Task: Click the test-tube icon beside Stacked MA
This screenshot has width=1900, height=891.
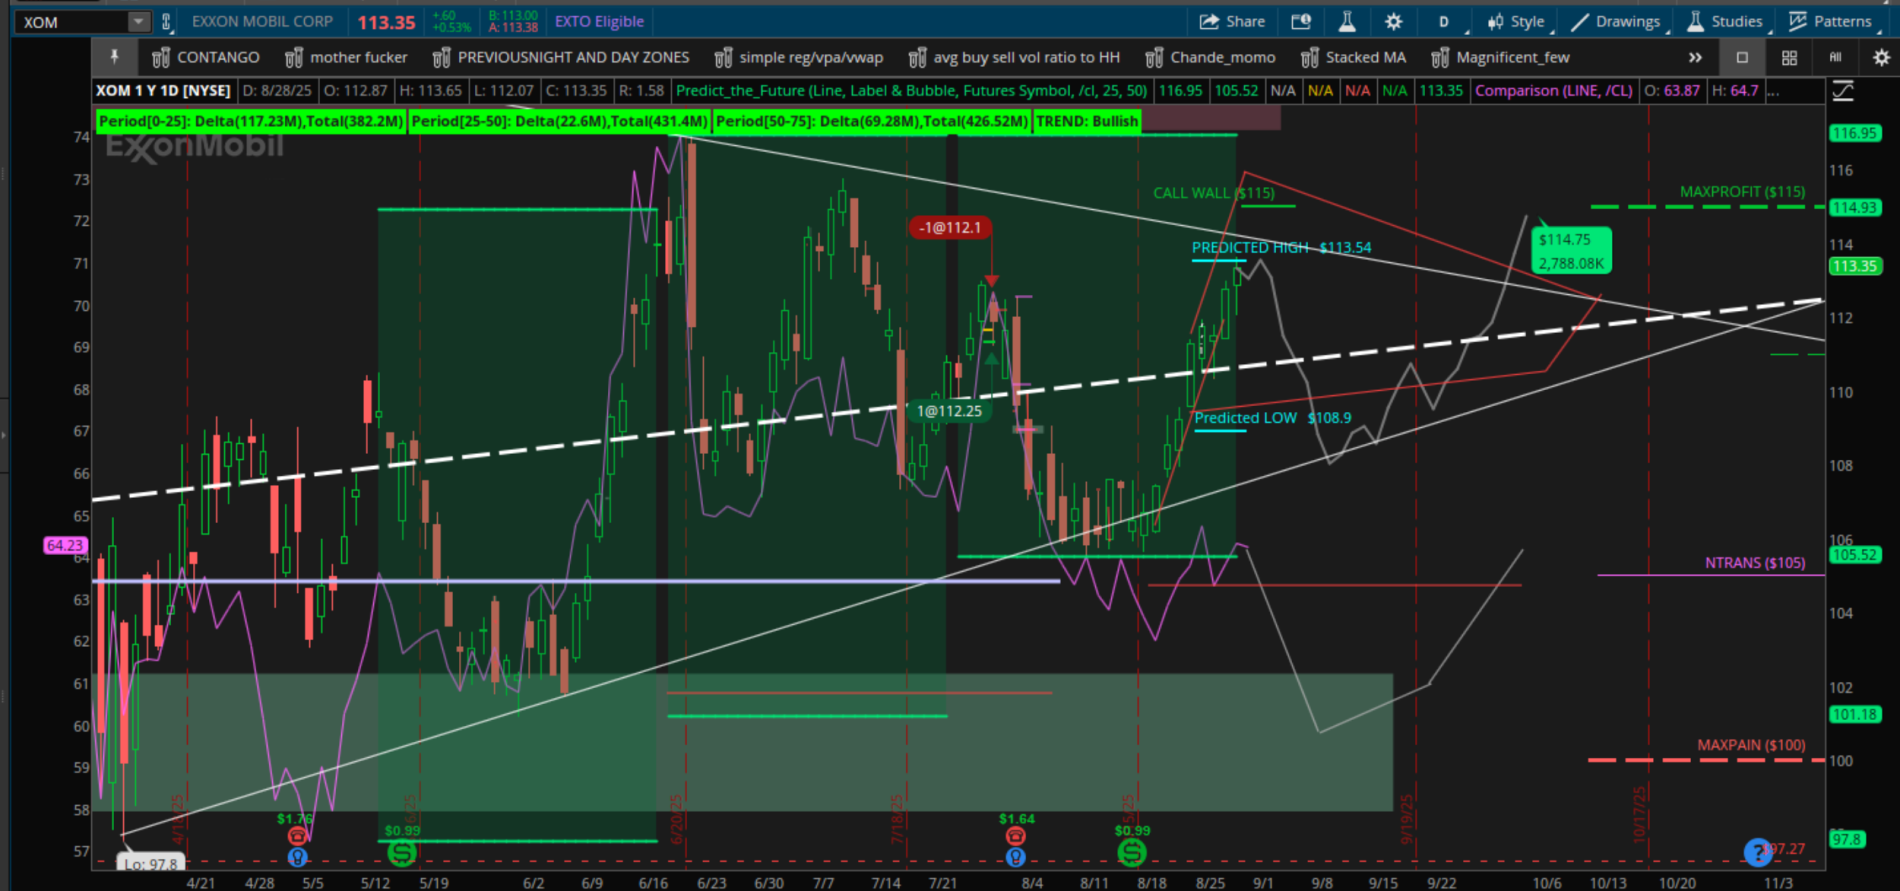Action: click(1309, 58)
